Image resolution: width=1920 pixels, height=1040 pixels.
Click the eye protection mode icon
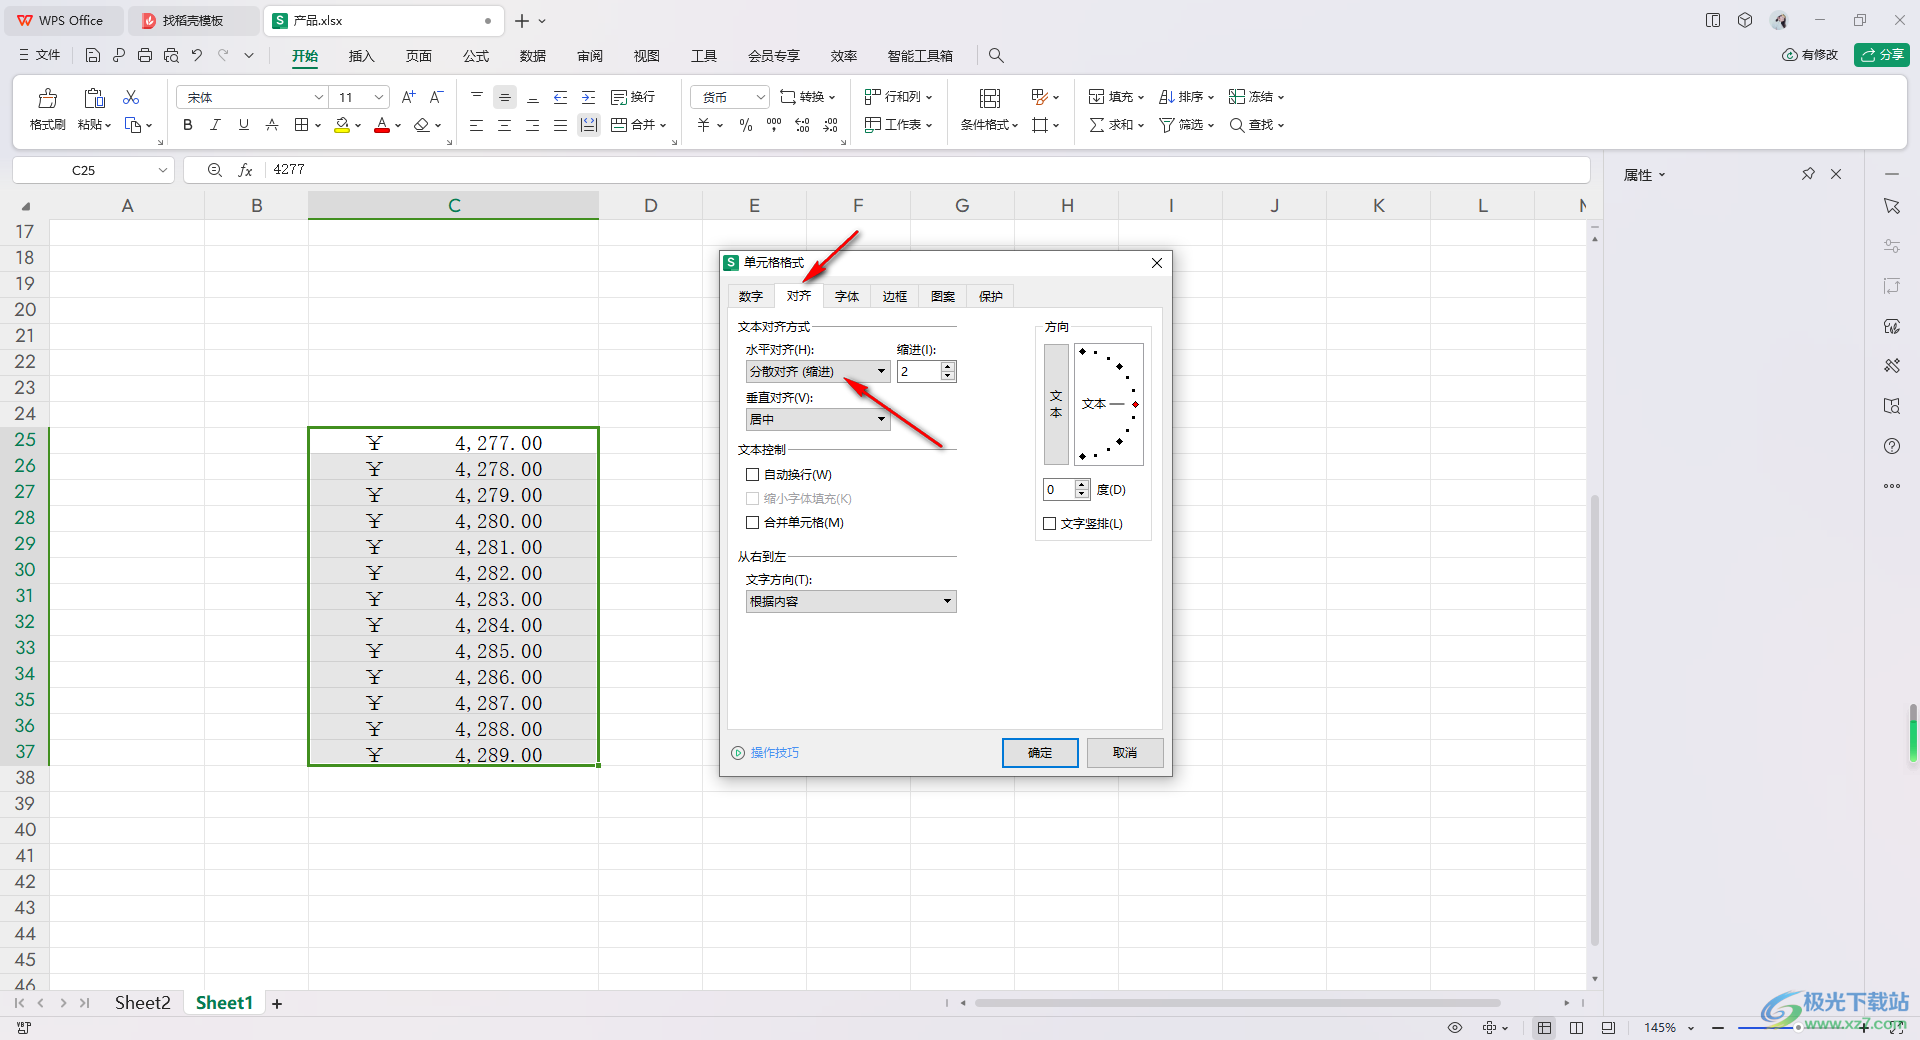coord(1455,1028)
